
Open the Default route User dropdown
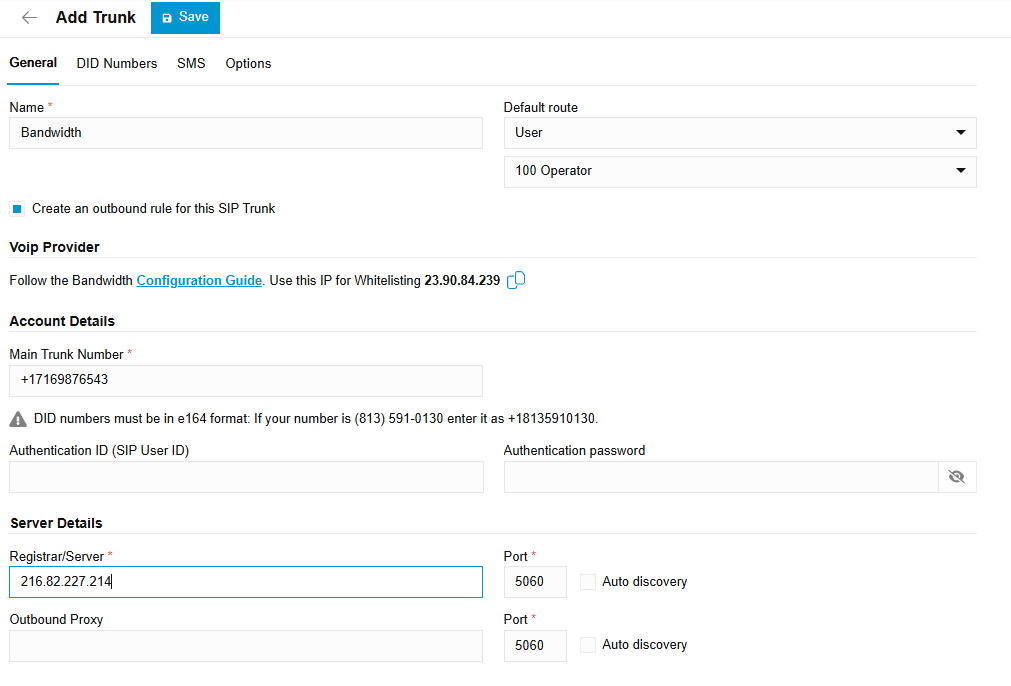tap(740, 133)
